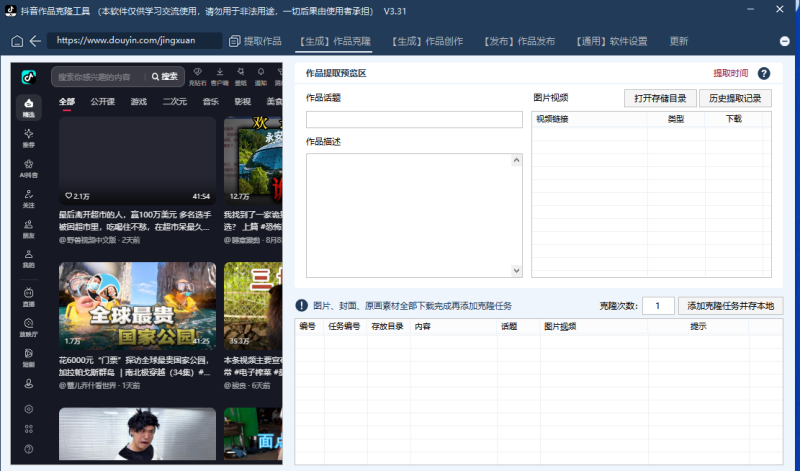The height and width of the screenshot is (471, 800).
Task: Open AI抖音 in the sidebar
Action: 29,168
